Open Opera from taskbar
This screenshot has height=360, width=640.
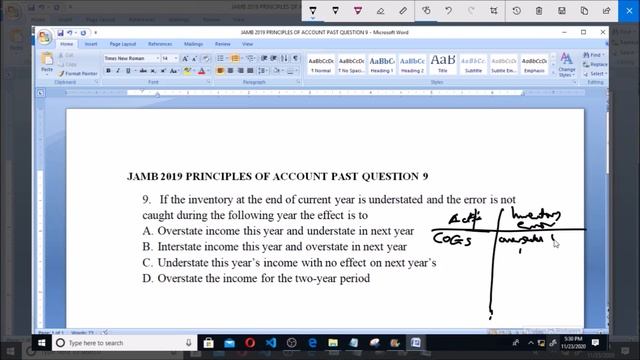click(x=250, y=343)
